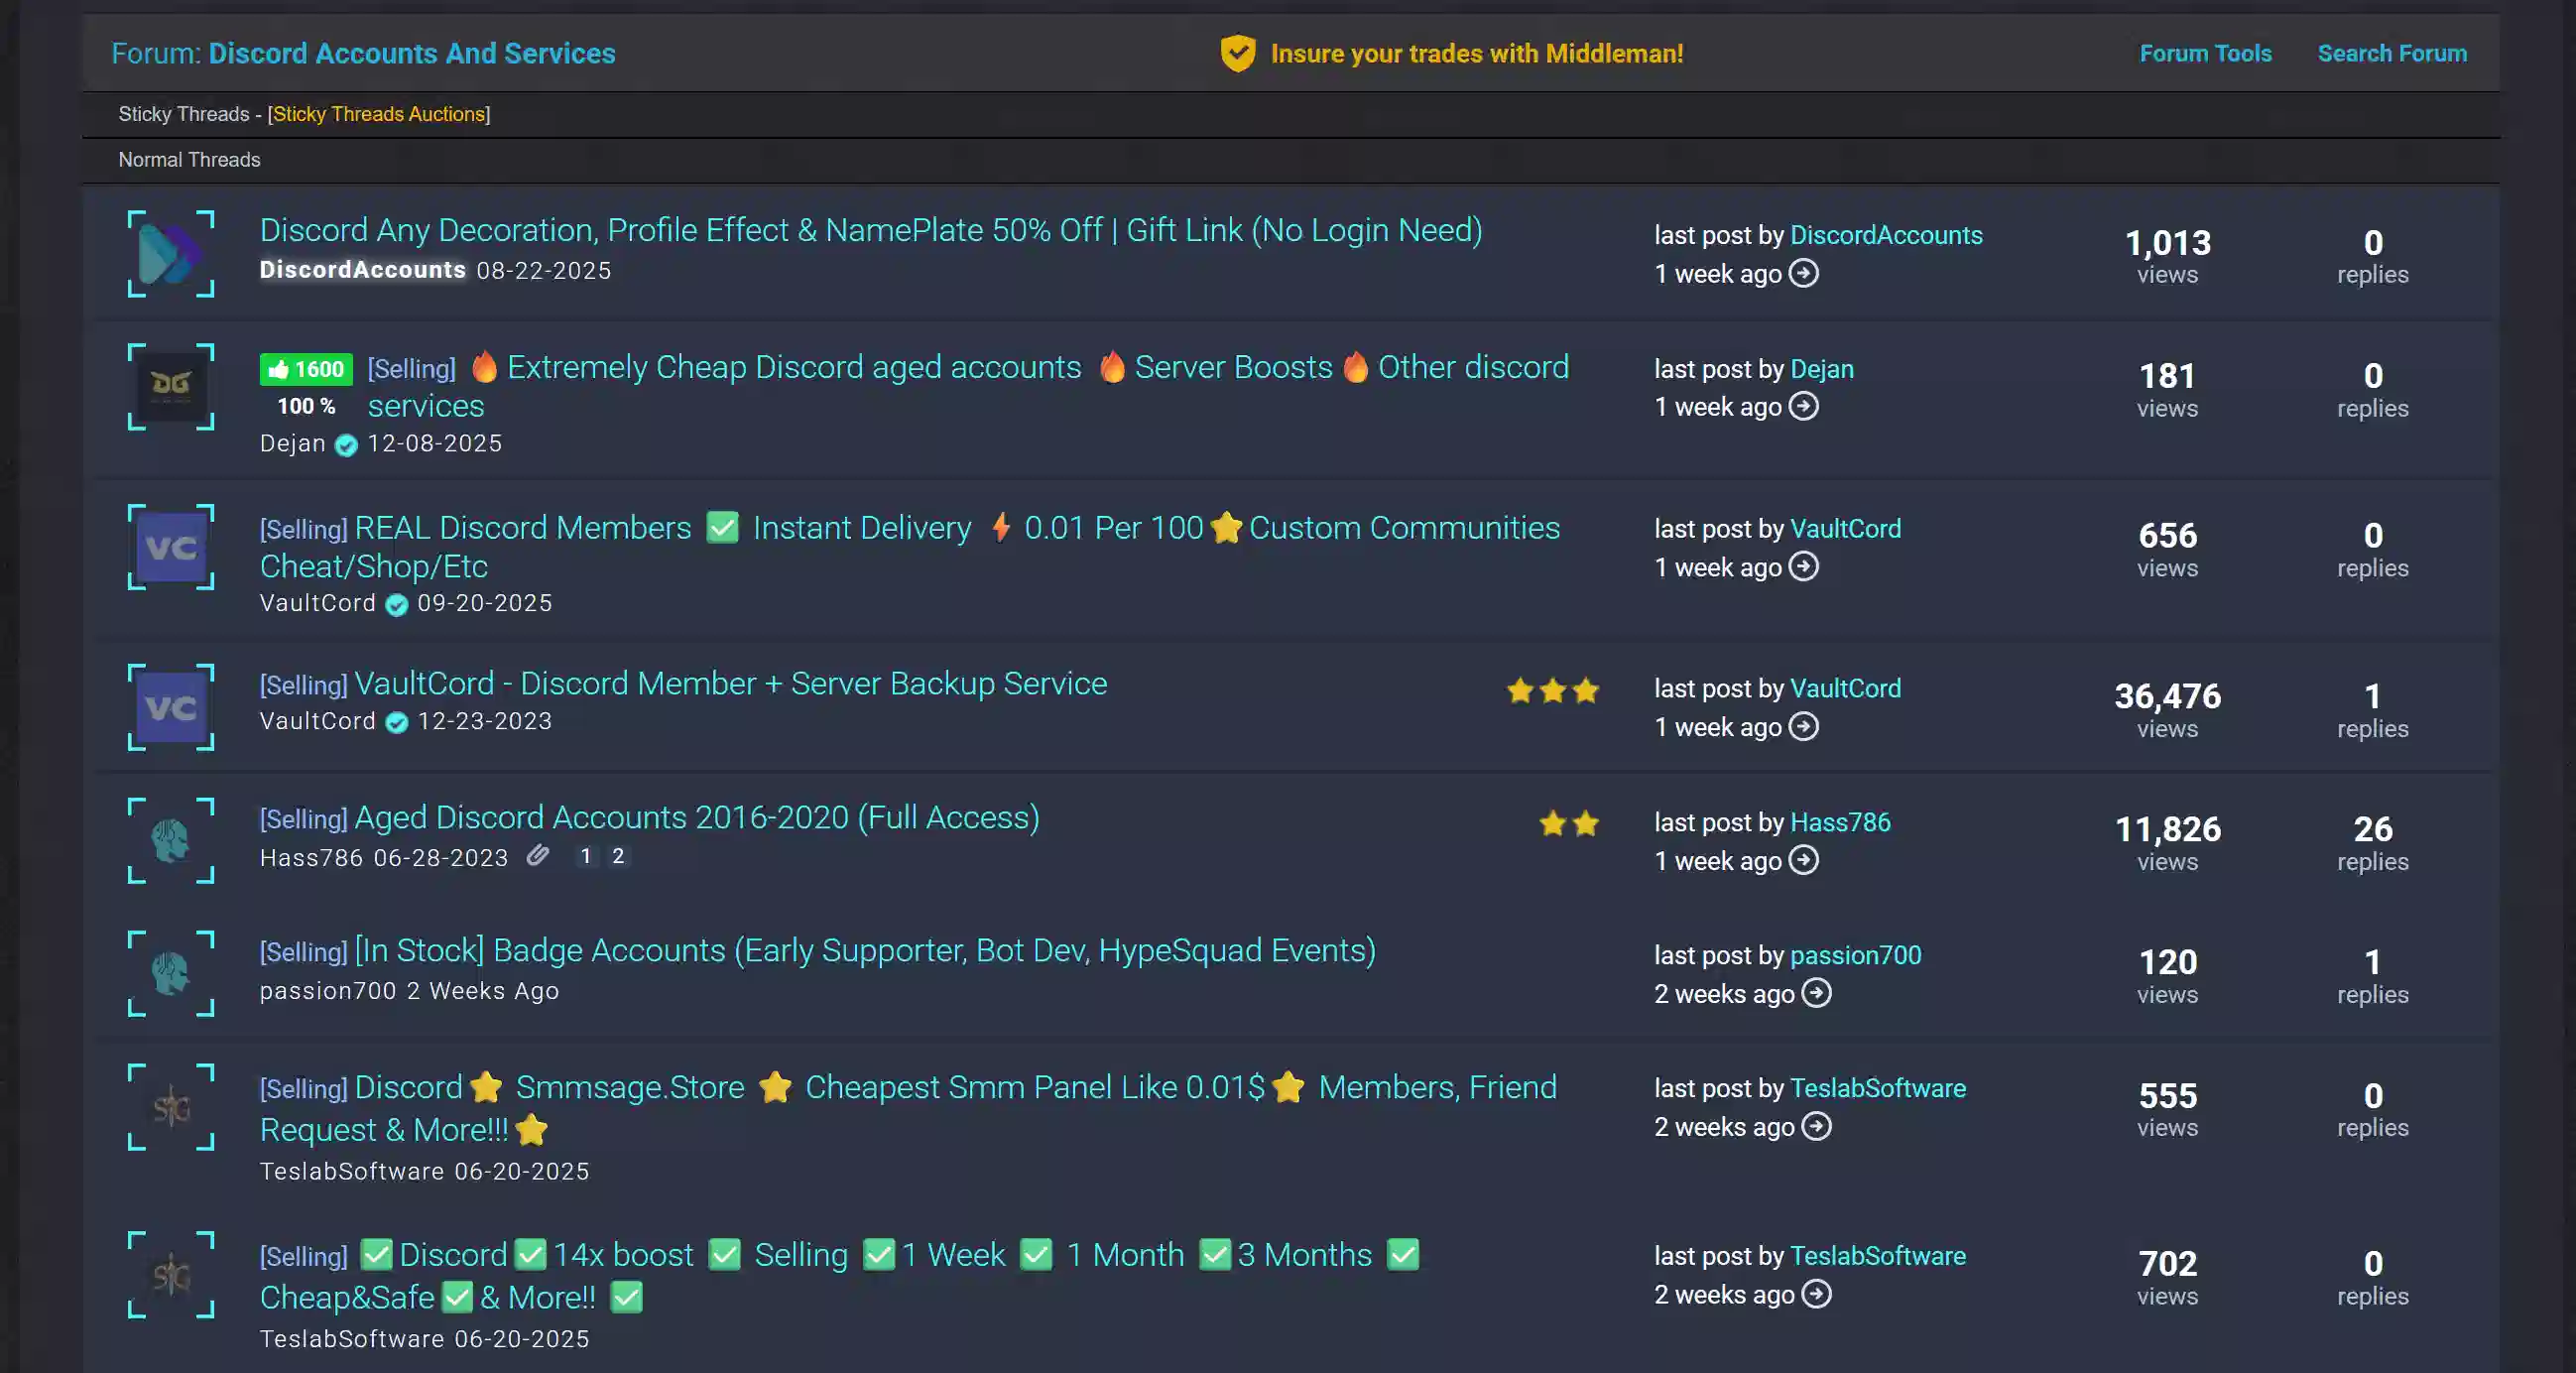Viewport: 2576px width, 1373px height.
Task: Open the Search Forum menu
Action: pos(2391,53)
